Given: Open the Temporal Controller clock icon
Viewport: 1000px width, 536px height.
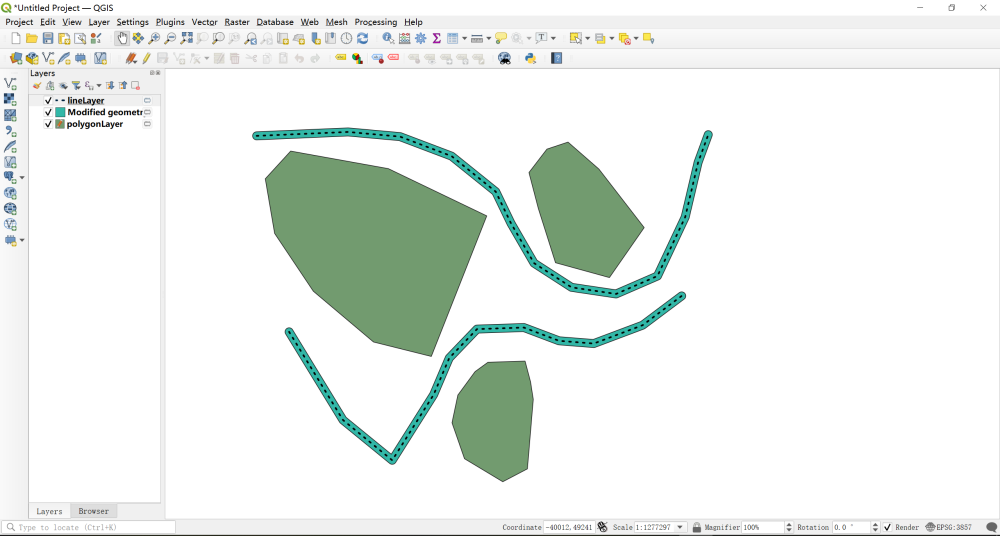Looking at the screenshot, I should point(346,38).
